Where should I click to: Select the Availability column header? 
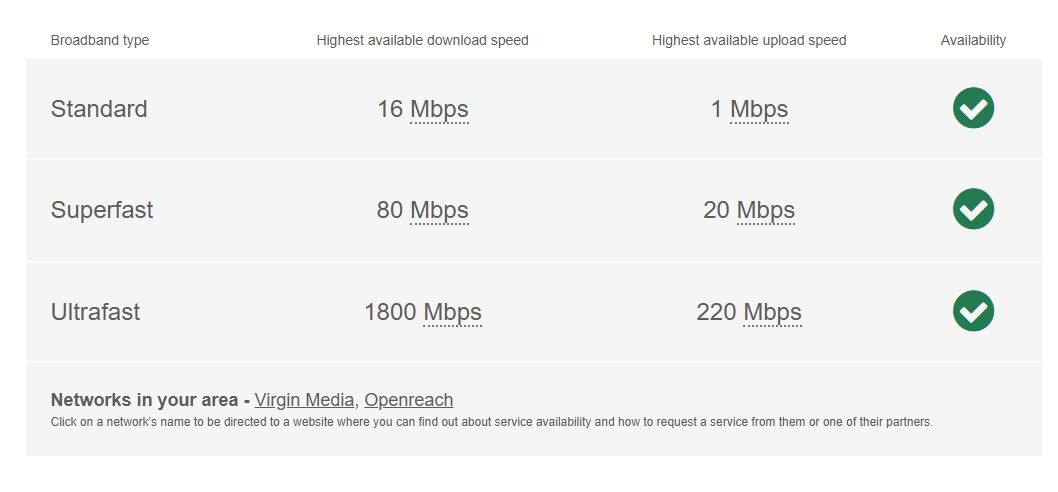(x=973, y=40)
